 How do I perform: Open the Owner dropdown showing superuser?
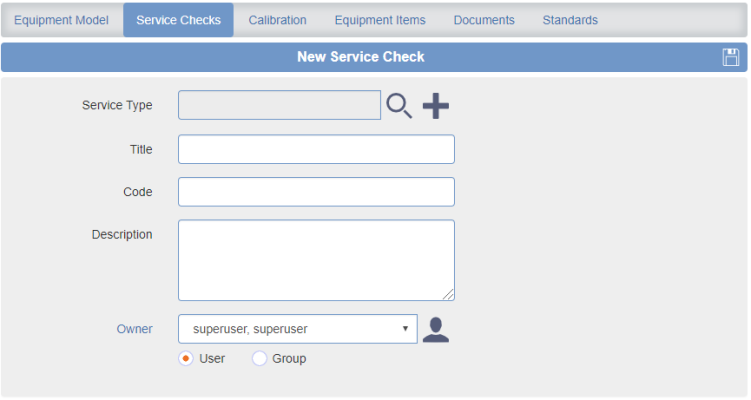click(297, 329)
